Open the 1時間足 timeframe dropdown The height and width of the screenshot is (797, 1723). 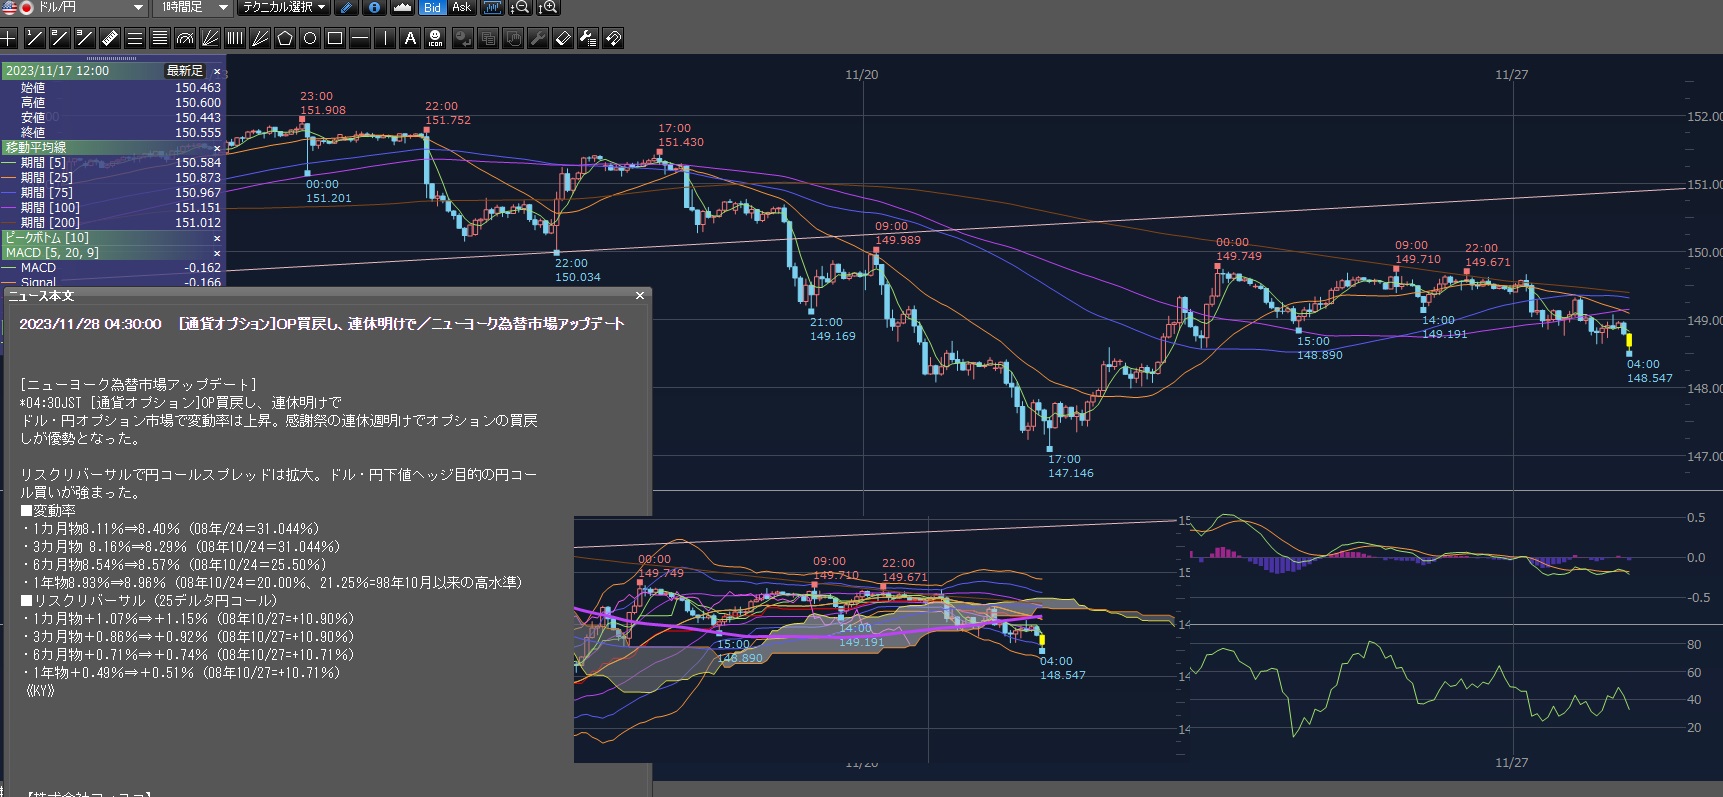[x=222, y=8]
